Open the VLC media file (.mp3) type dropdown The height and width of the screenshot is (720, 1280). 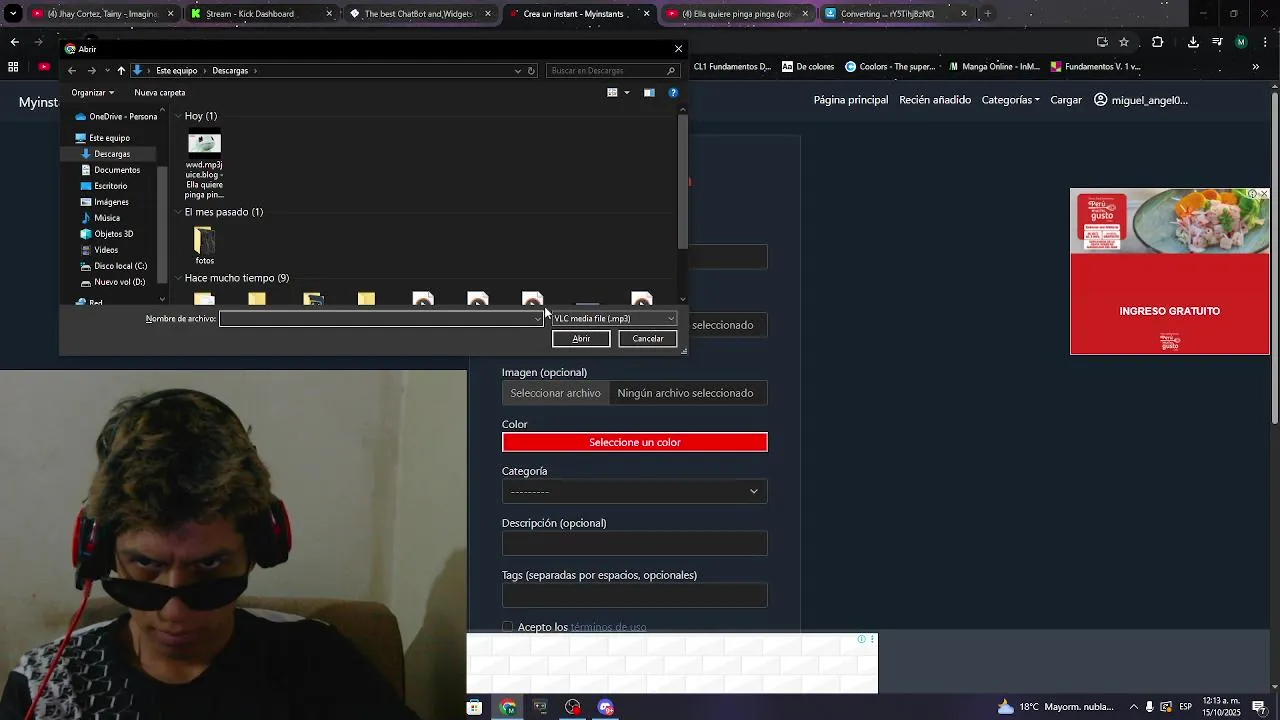(x=614, y=319)
